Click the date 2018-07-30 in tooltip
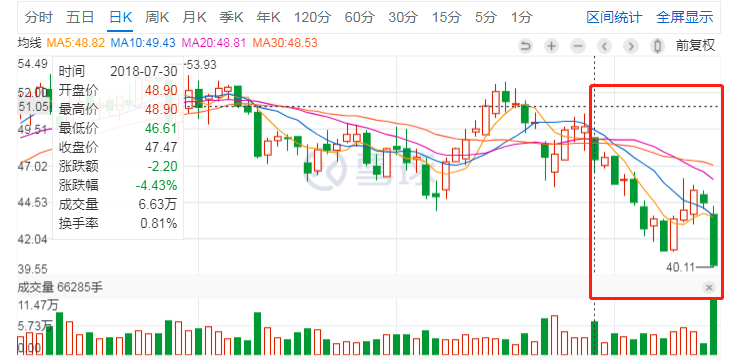The width and height of the screenshot is (729, 360). 144,72
